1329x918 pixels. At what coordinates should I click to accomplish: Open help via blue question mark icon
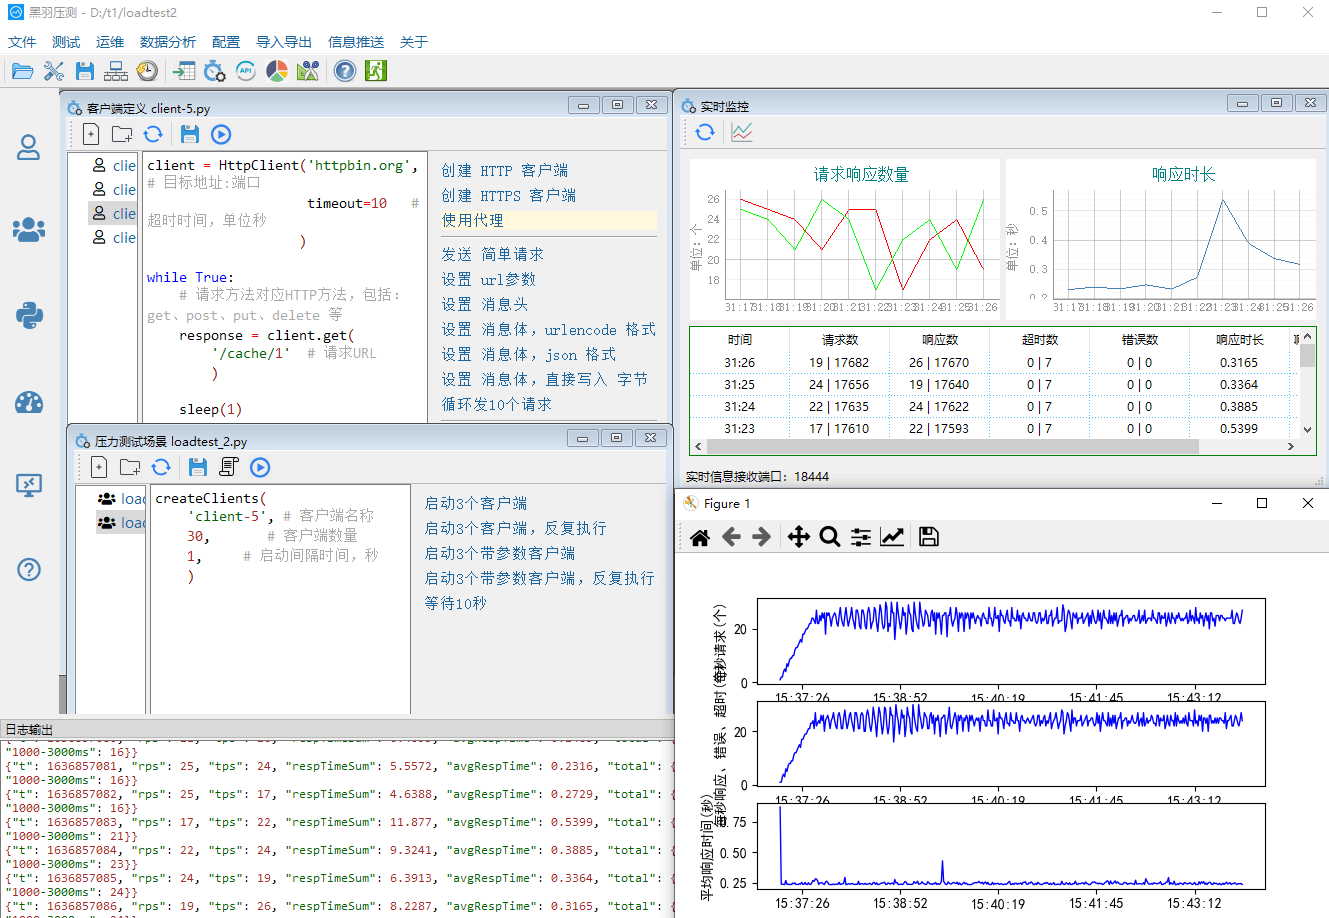345,71
